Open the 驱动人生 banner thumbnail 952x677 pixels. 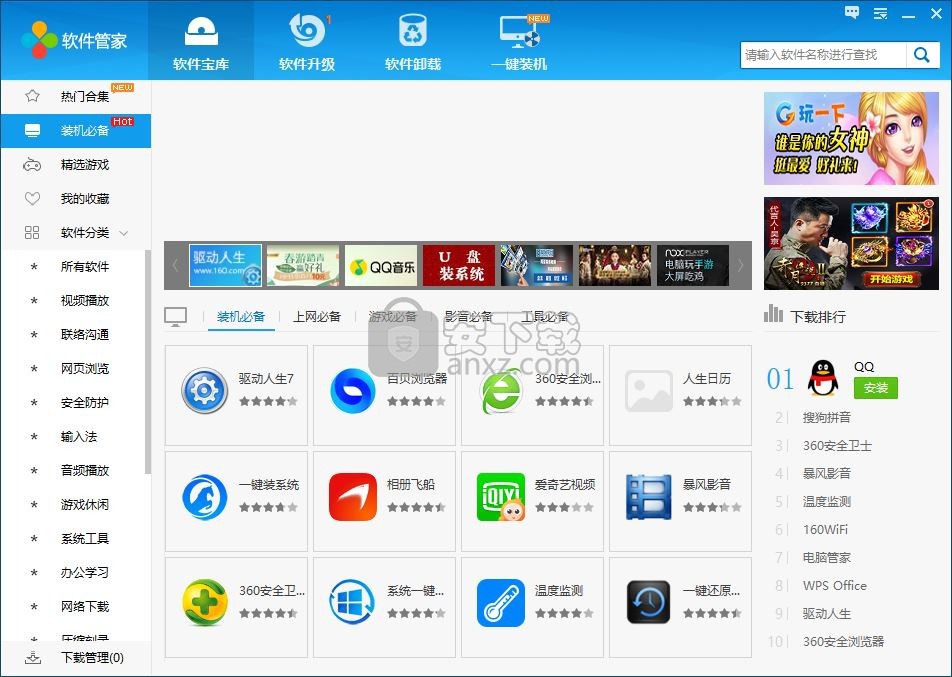[225, 265]
